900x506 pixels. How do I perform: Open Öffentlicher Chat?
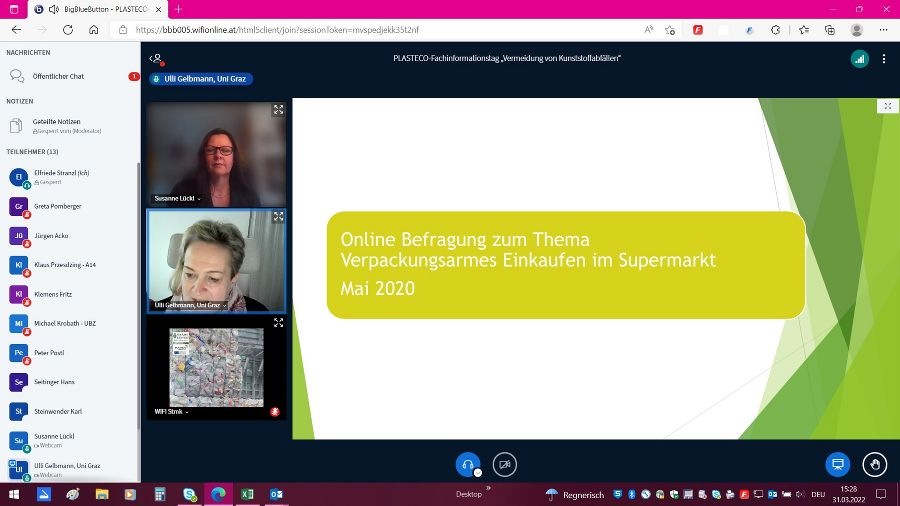coord(70,76)
